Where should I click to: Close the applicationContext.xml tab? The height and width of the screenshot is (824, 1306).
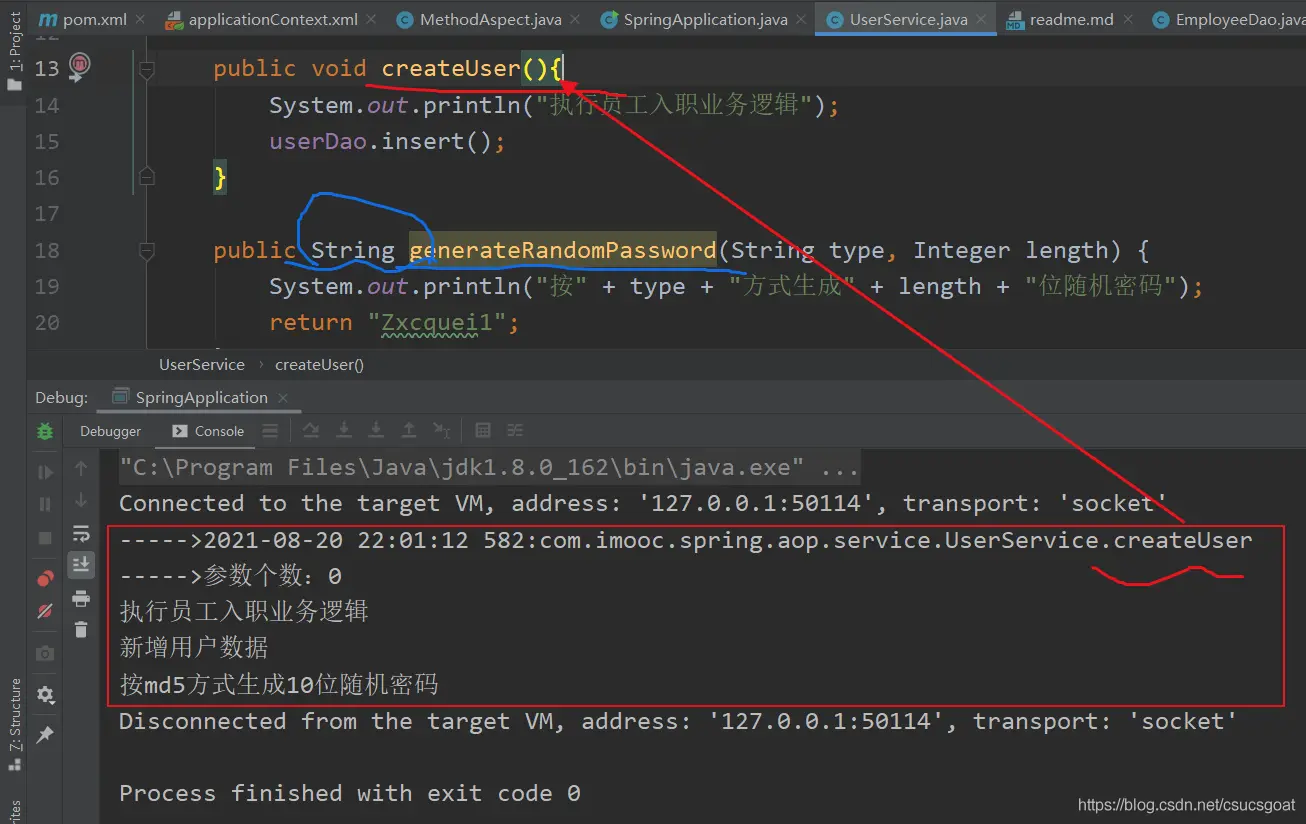click(x=372, y=20)
